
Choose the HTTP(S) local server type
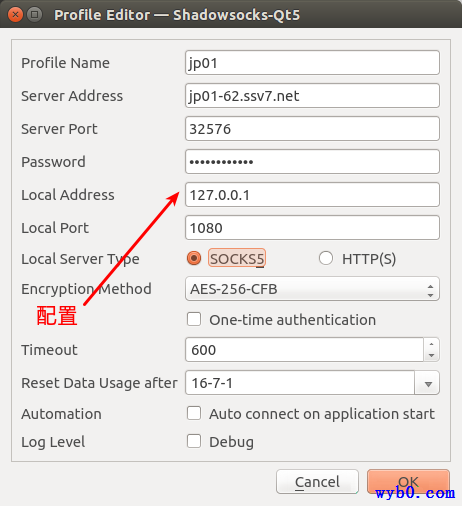pos(326,258)
